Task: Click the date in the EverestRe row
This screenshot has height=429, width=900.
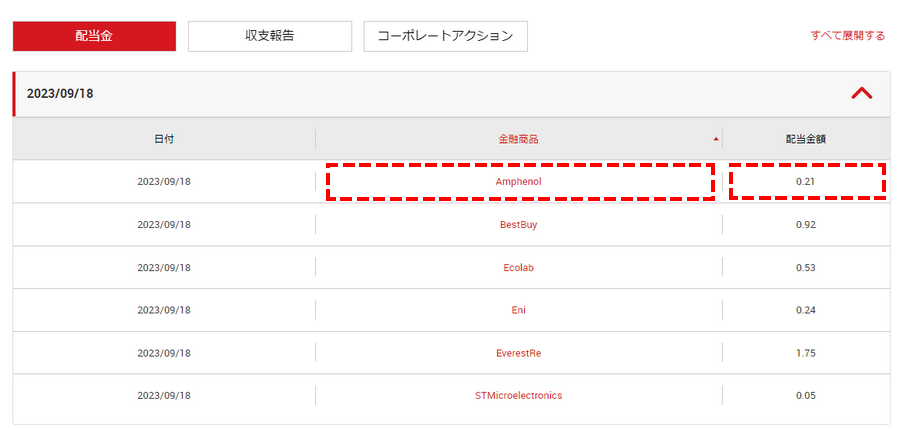Action: (x=164, y=353)
